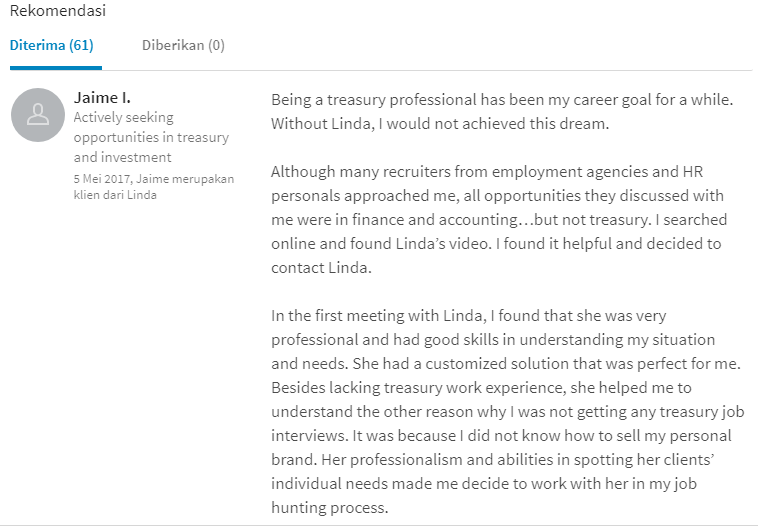Click the Rekomendasi section heading
The image size is (758, 526).
[x=58, y=11]
